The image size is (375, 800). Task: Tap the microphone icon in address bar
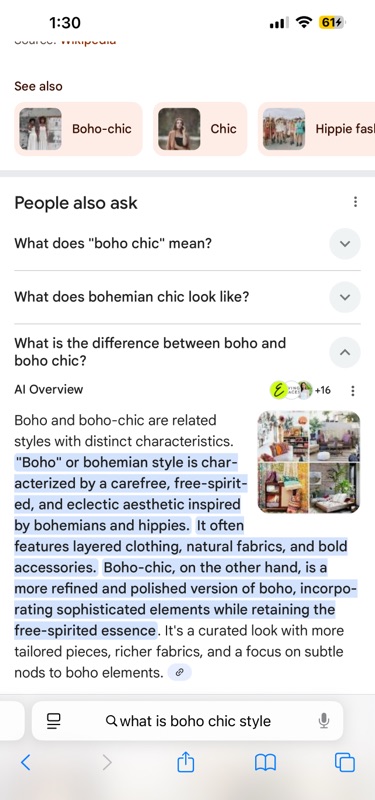point(323,721)
